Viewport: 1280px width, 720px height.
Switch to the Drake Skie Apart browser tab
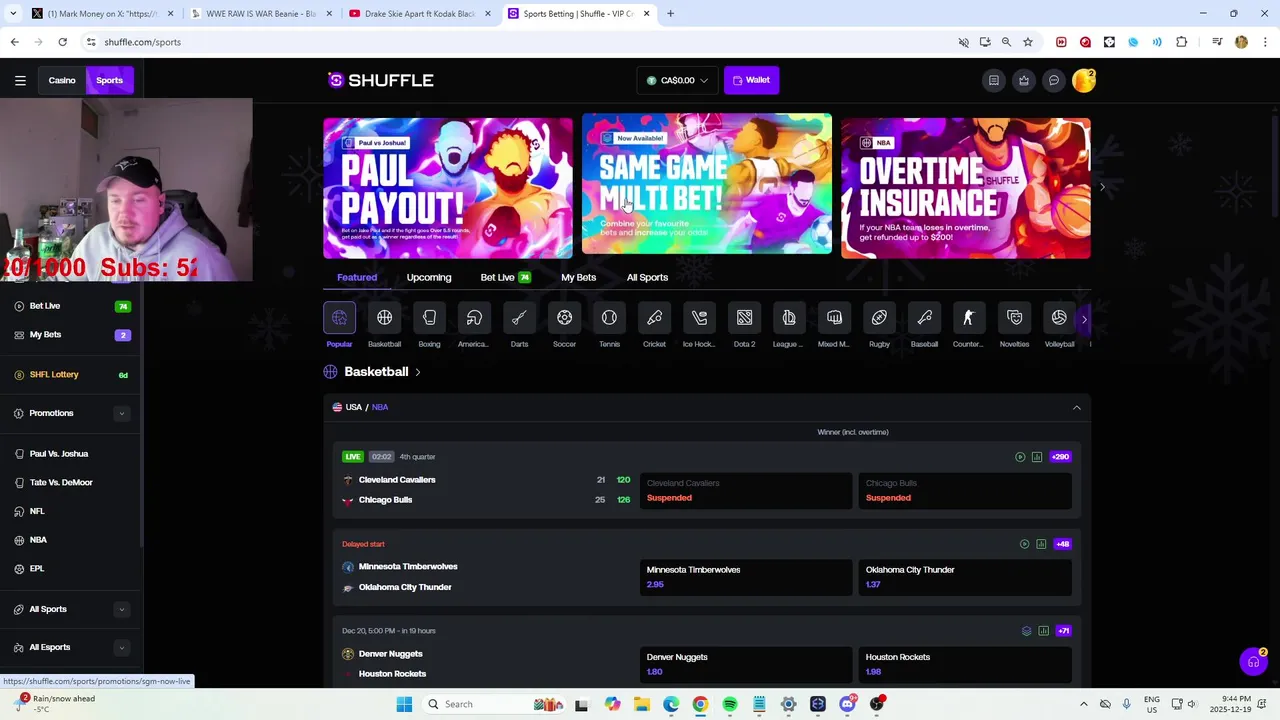[x=418, y=13]
